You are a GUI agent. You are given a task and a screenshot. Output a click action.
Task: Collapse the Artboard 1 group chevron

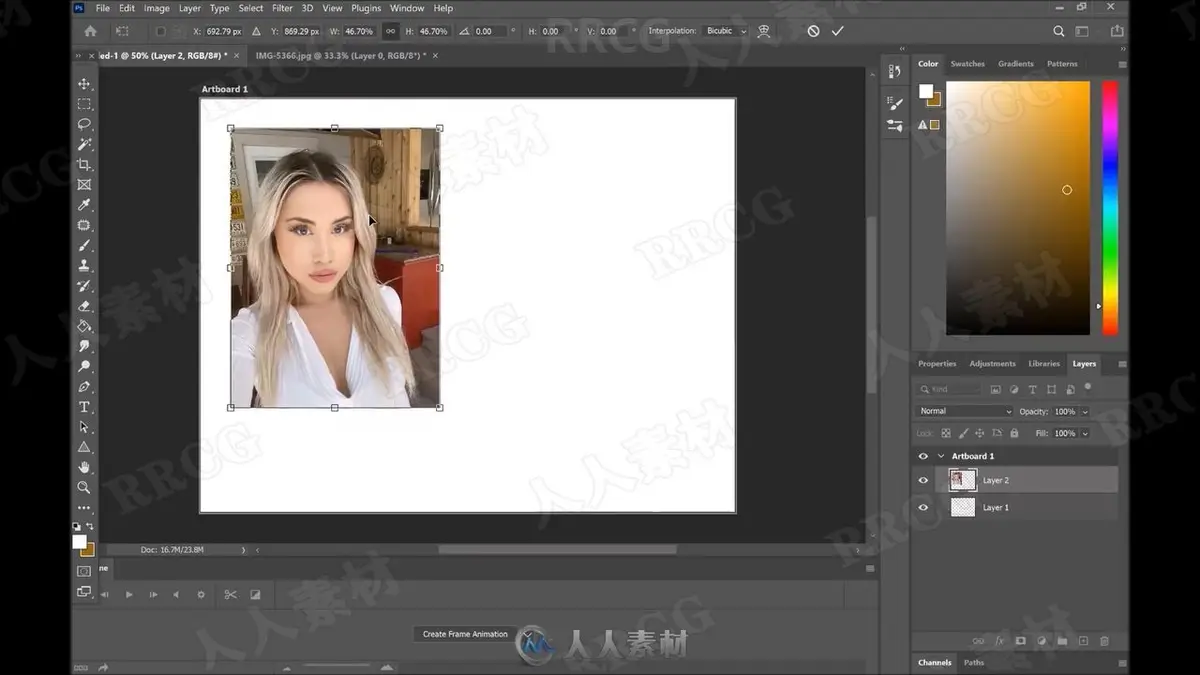point(941,456)
